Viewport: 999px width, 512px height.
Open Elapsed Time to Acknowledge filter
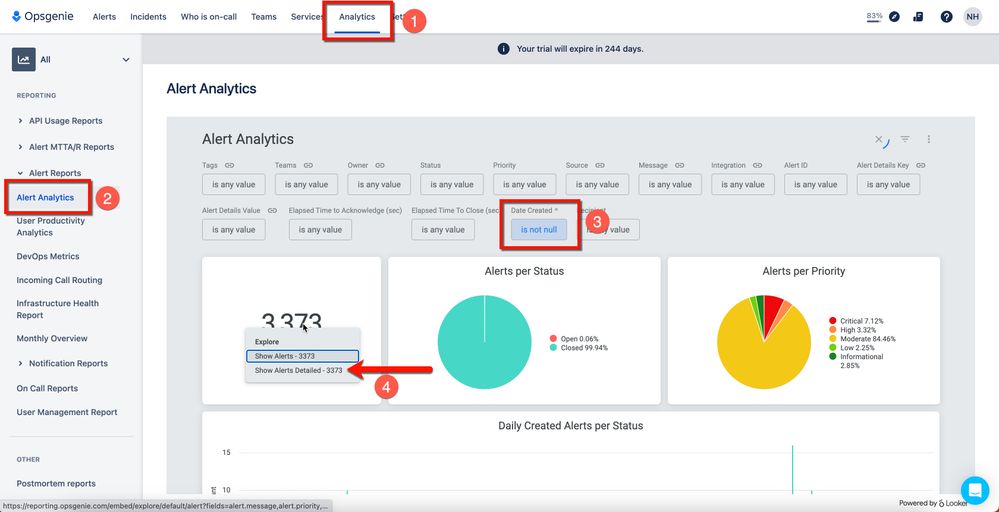click(320, 230)
